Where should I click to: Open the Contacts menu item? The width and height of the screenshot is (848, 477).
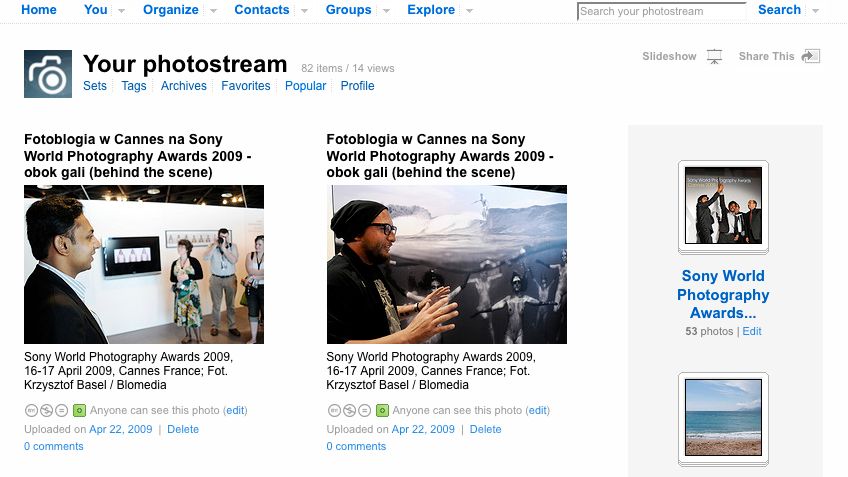pyautogui.click(x=262, y=9)
